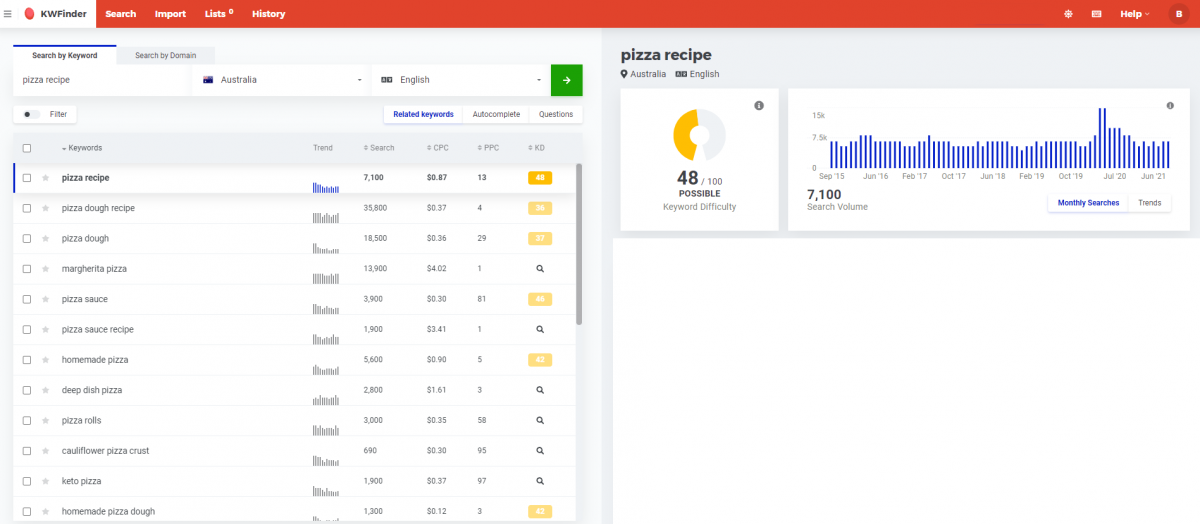Image resolution: width=1200 pixels, height=524 pixels.
Task: Switch chart to Trends view
Action: click(1150, 203)
